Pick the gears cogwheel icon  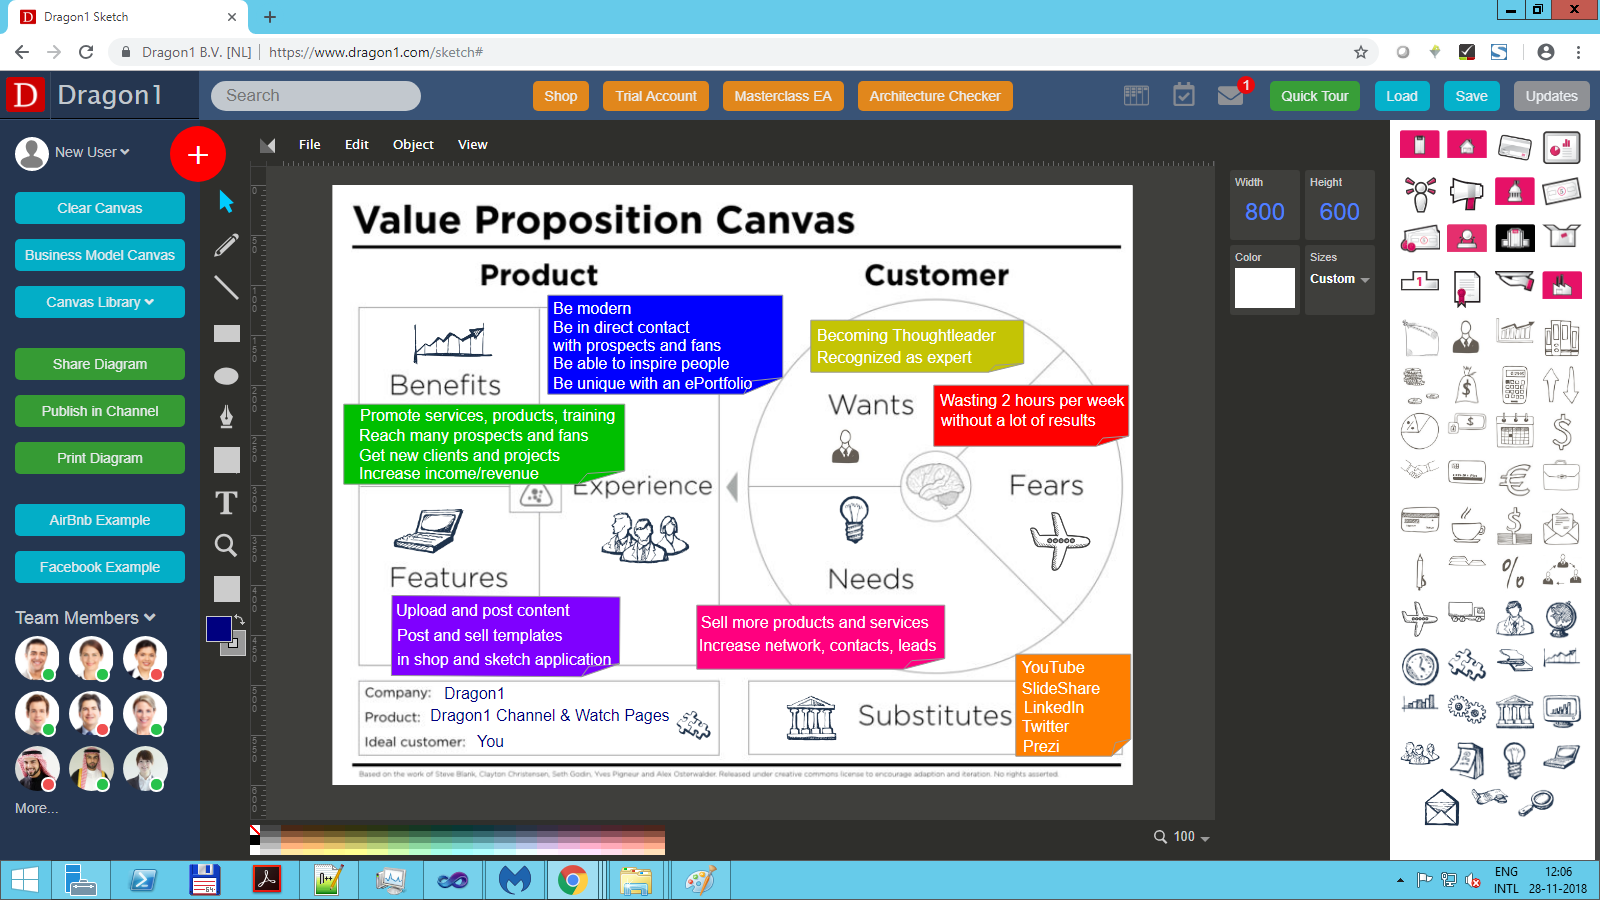pos(1467,710)
